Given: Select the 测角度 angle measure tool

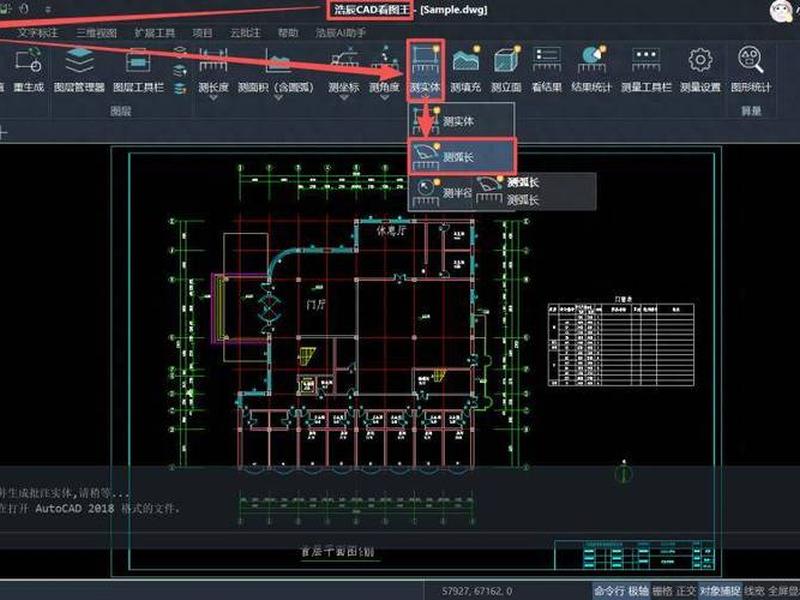Looking at the screenshot, I should (384, 68).
